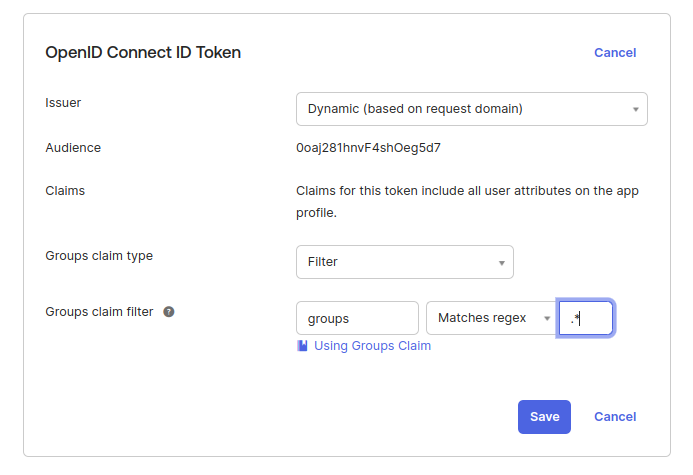Focus the groups claim name field

pyautogui.click(x=357, y=318)
